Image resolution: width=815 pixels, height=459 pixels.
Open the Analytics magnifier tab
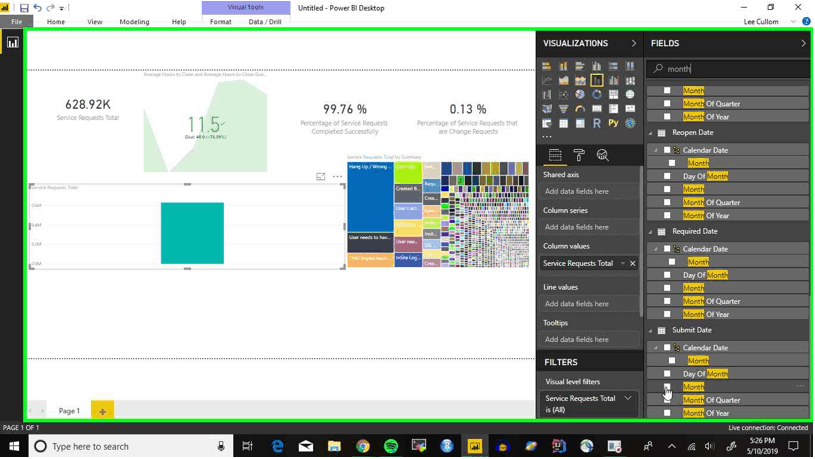coord(602,155)
